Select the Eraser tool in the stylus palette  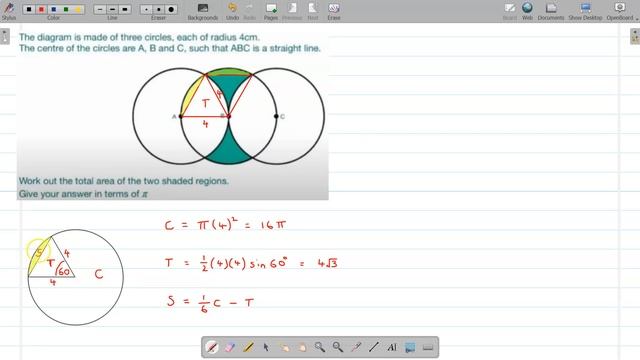pos(230,347)
